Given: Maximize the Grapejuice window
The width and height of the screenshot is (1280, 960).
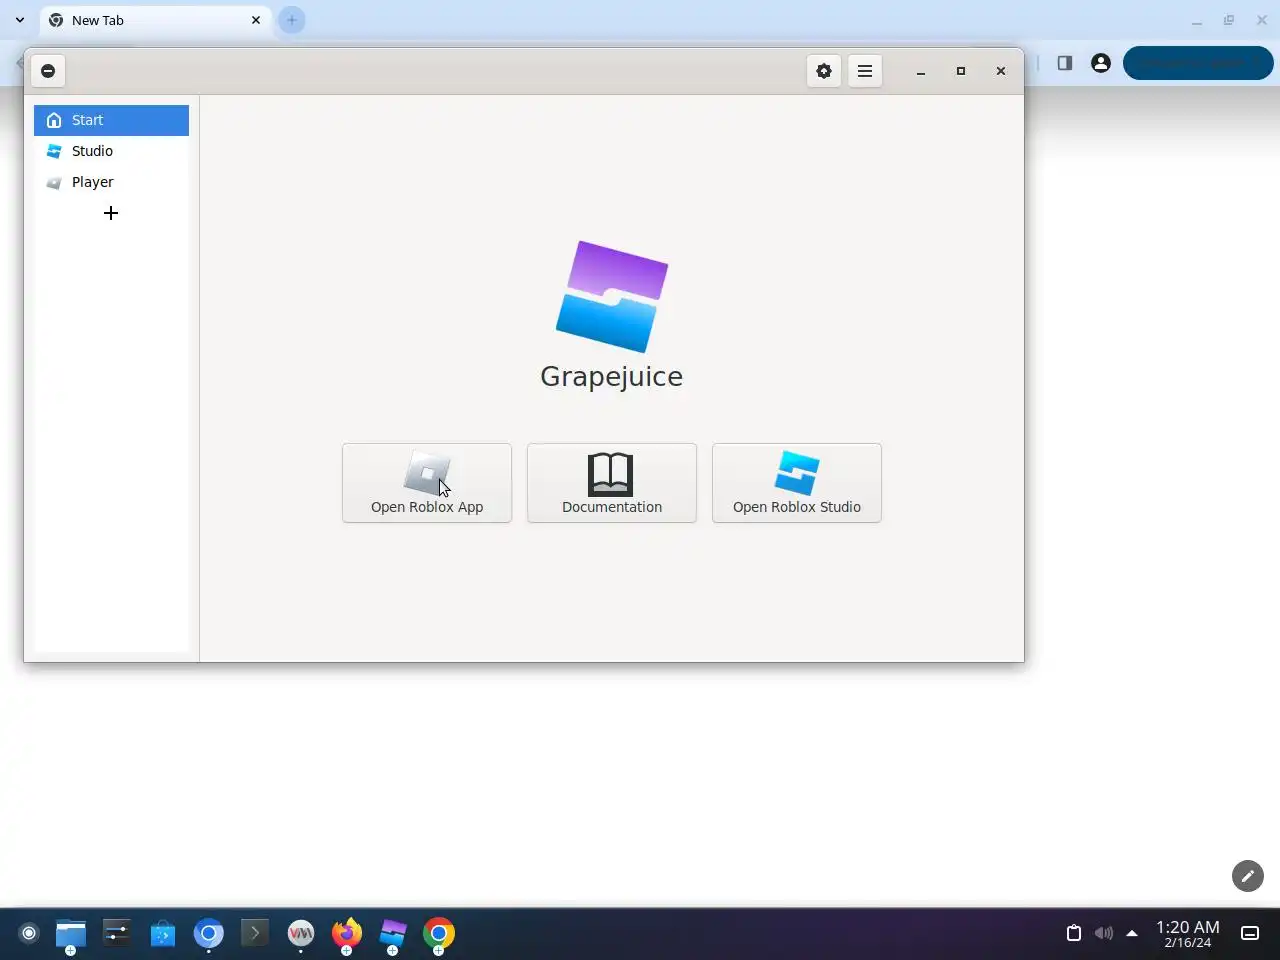Looking at the screenshot, I should [961, 71].
